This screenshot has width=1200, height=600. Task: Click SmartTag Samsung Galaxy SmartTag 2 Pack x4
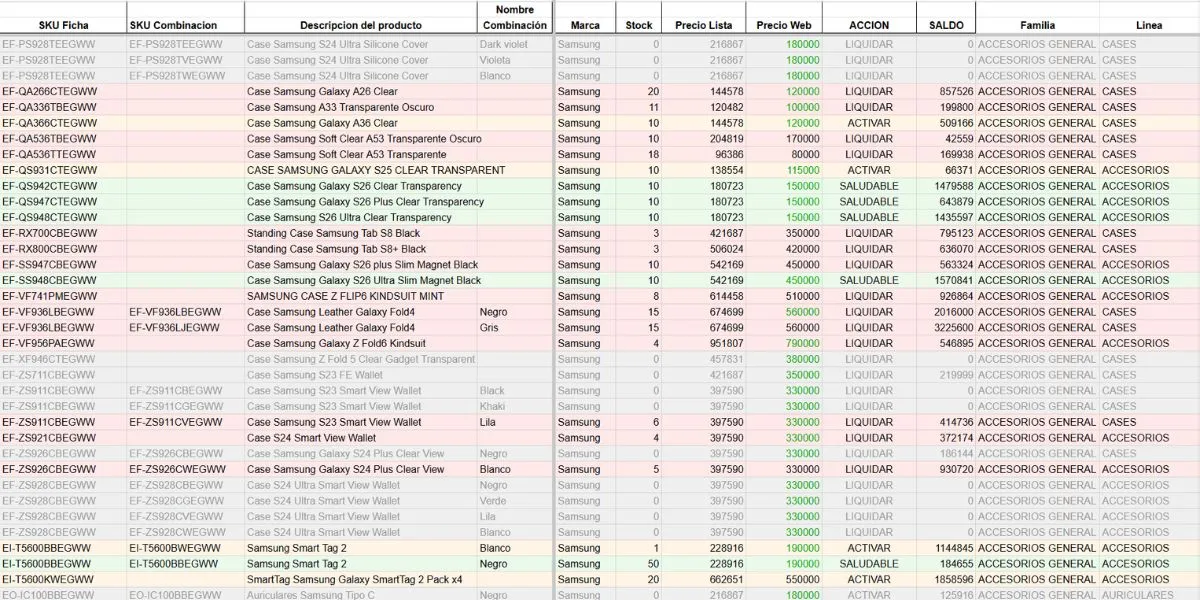(x=354, y=580)
